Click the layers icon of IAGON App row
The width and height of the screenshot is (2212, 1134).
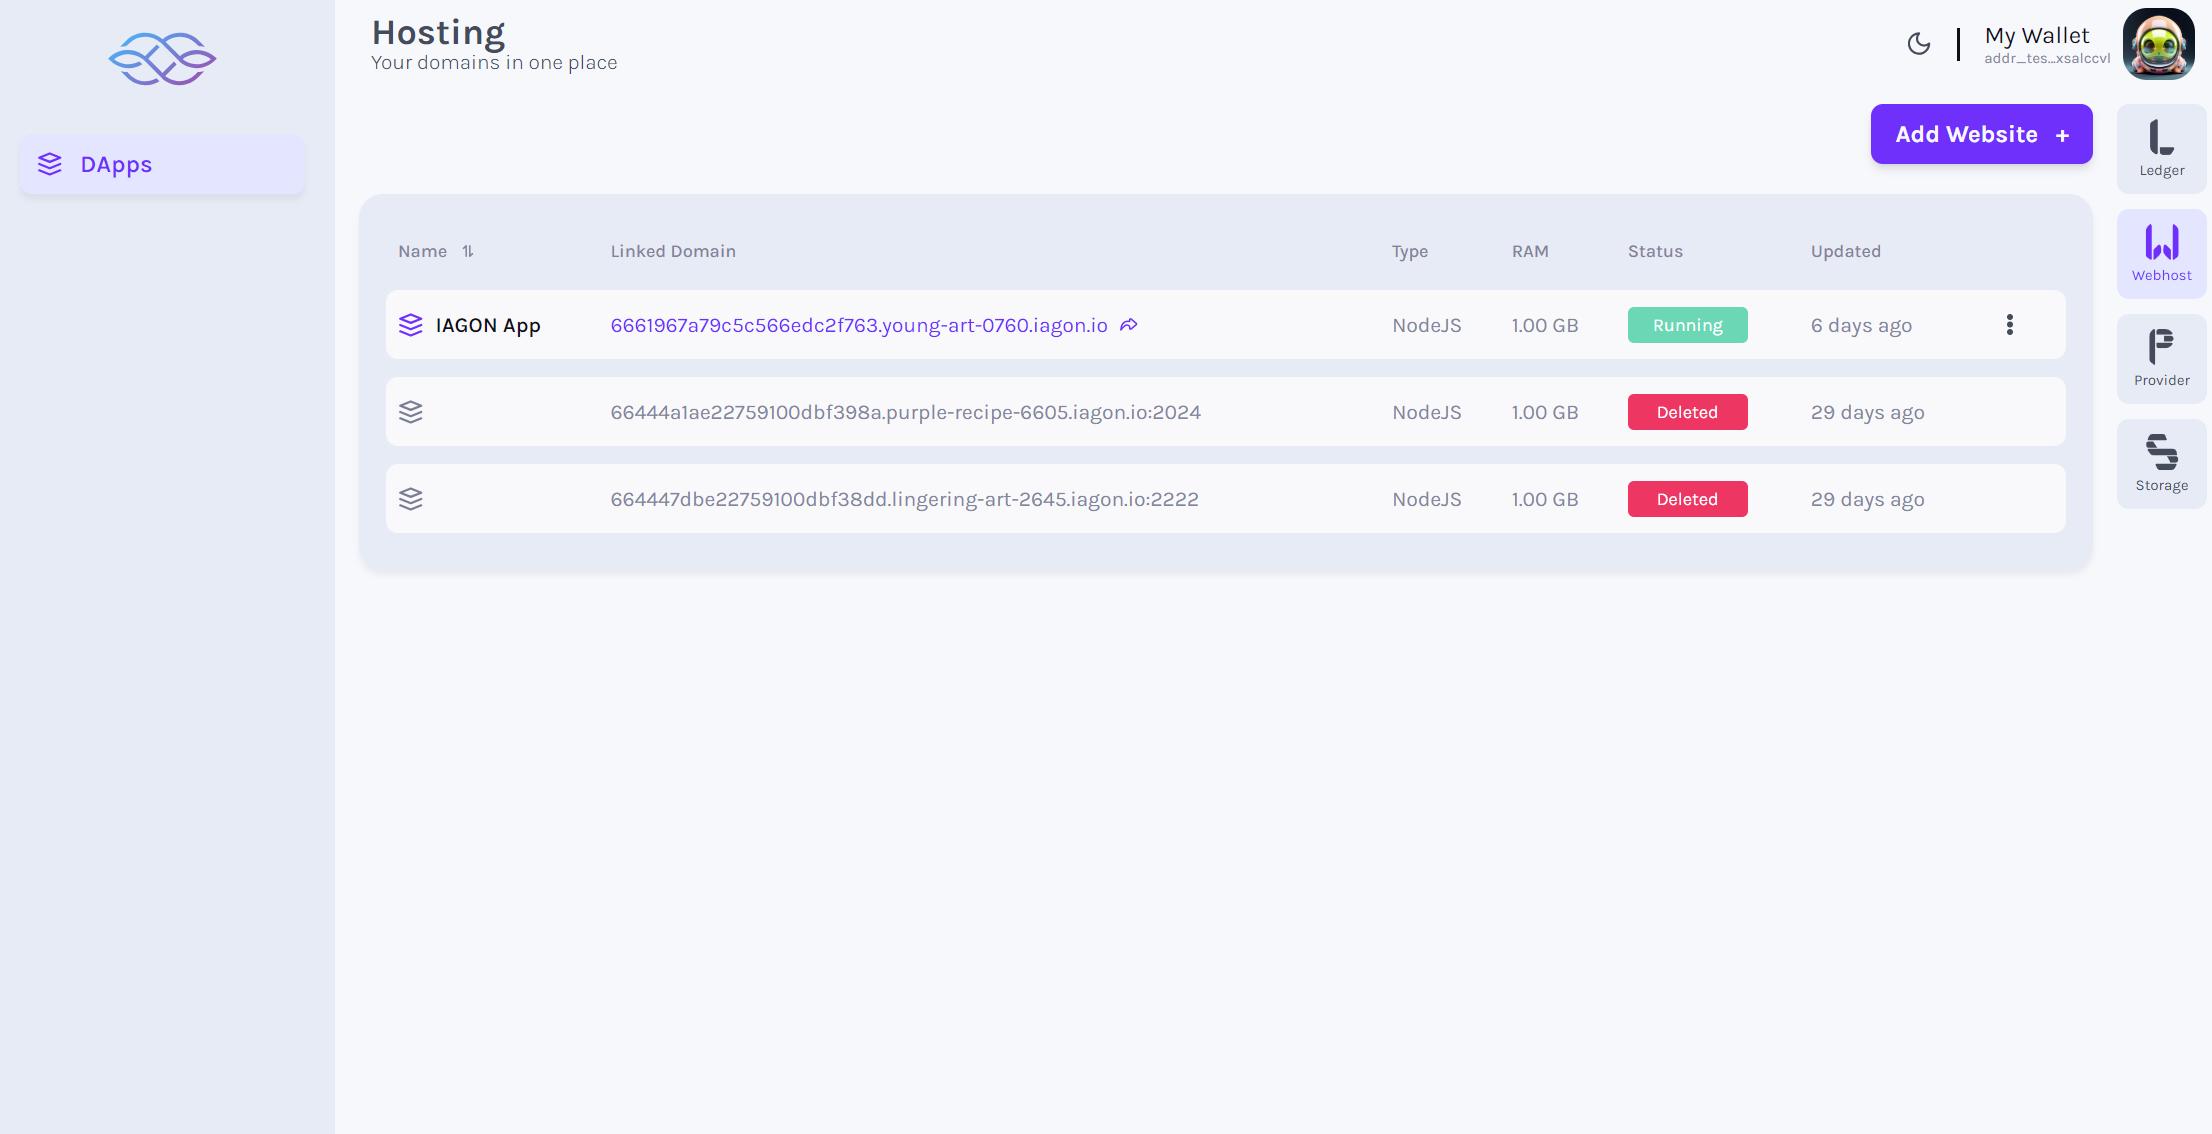(x=411, y=325)
